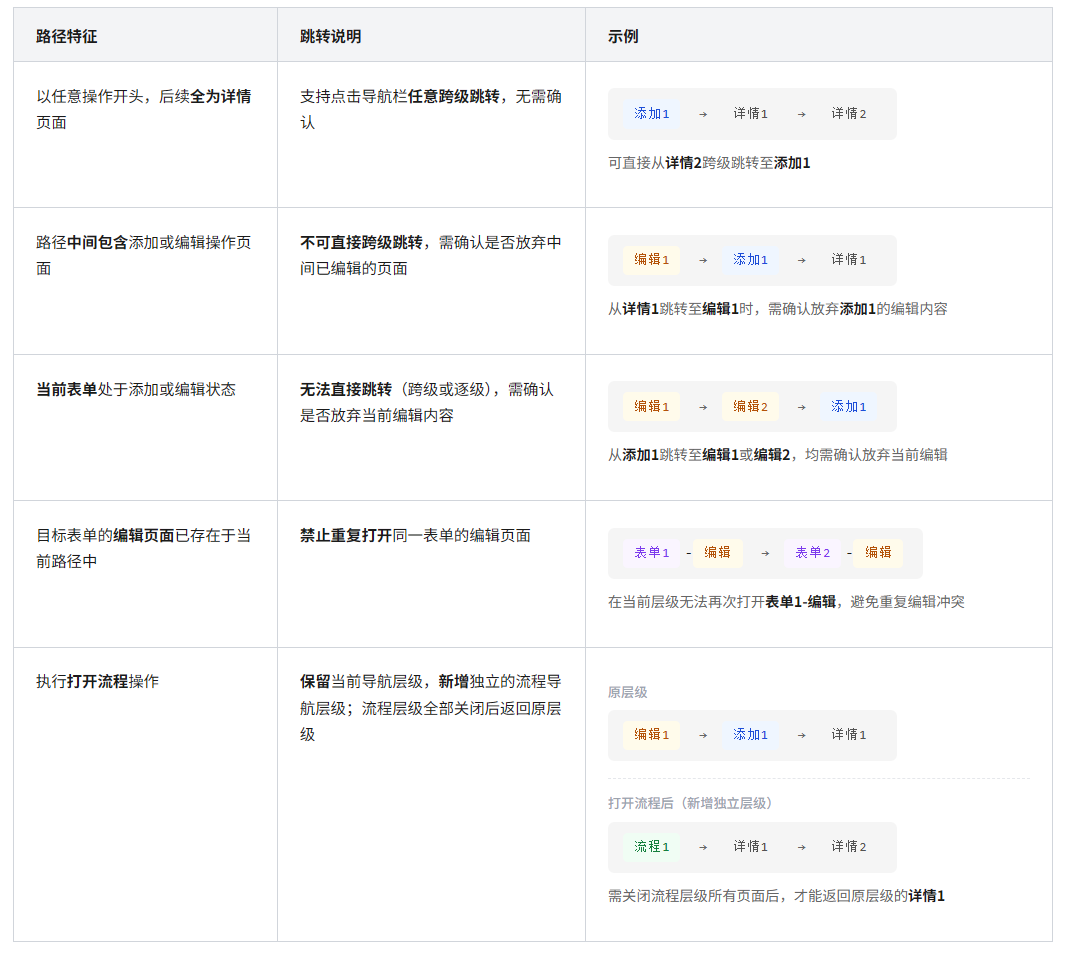
Task: Click the arrow between 表单1-编辑 and 表单2
Action: click(765, 553)
